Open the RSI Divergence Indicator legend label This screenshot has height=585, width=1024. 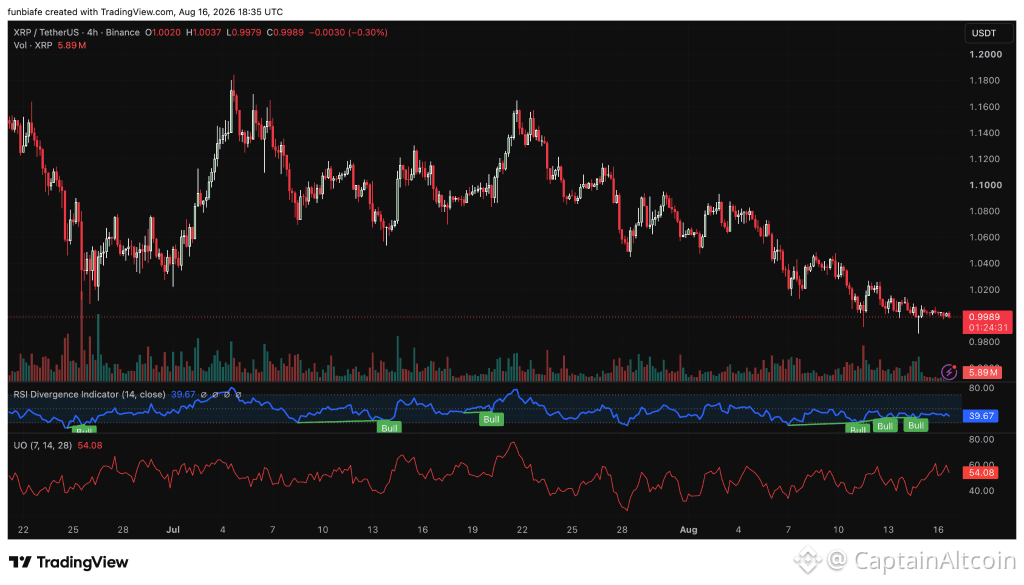(x=89, y=394)
